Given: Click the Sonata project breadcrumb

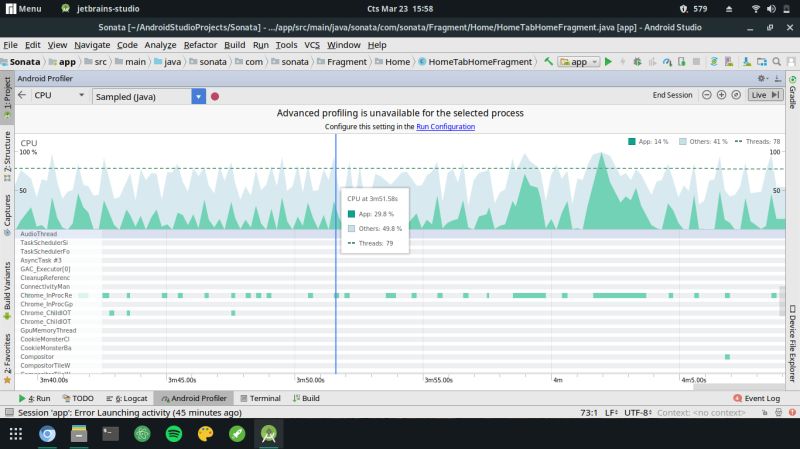Looking at the screenshot, I should pos(20,62).
